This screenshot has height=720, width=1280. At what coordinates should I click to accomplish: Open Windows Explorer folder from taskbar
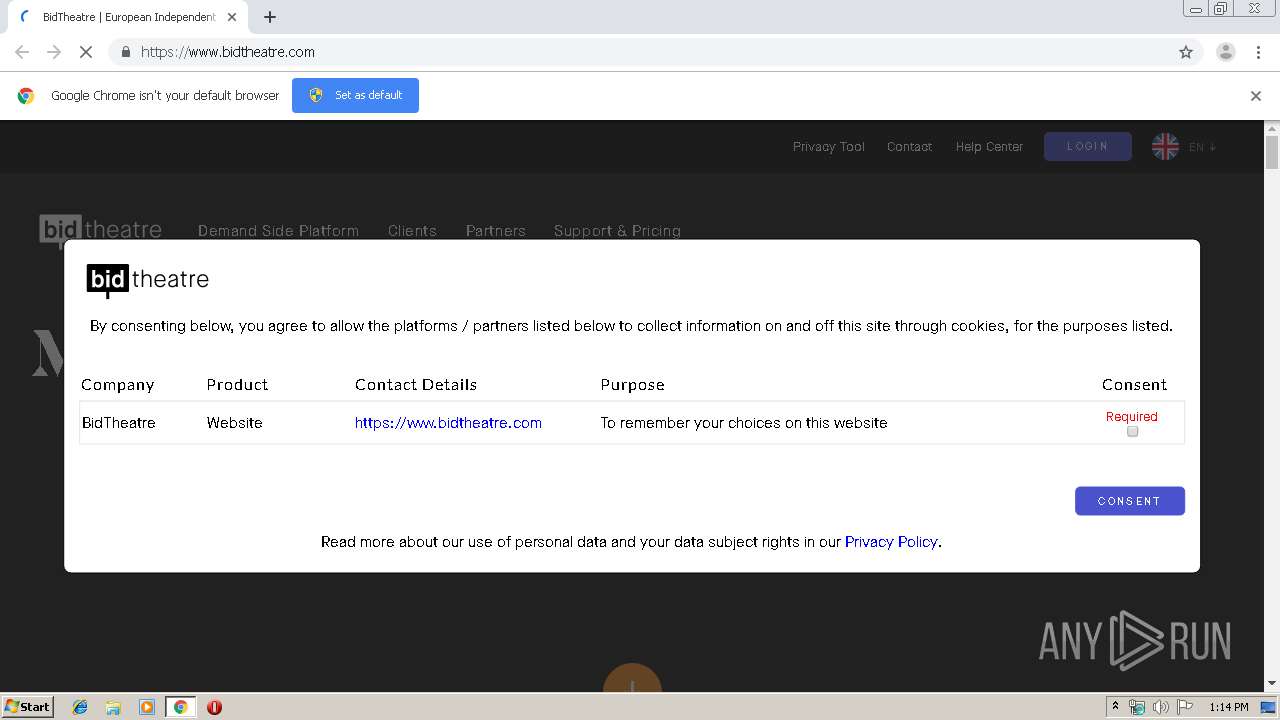coord(113,707)
